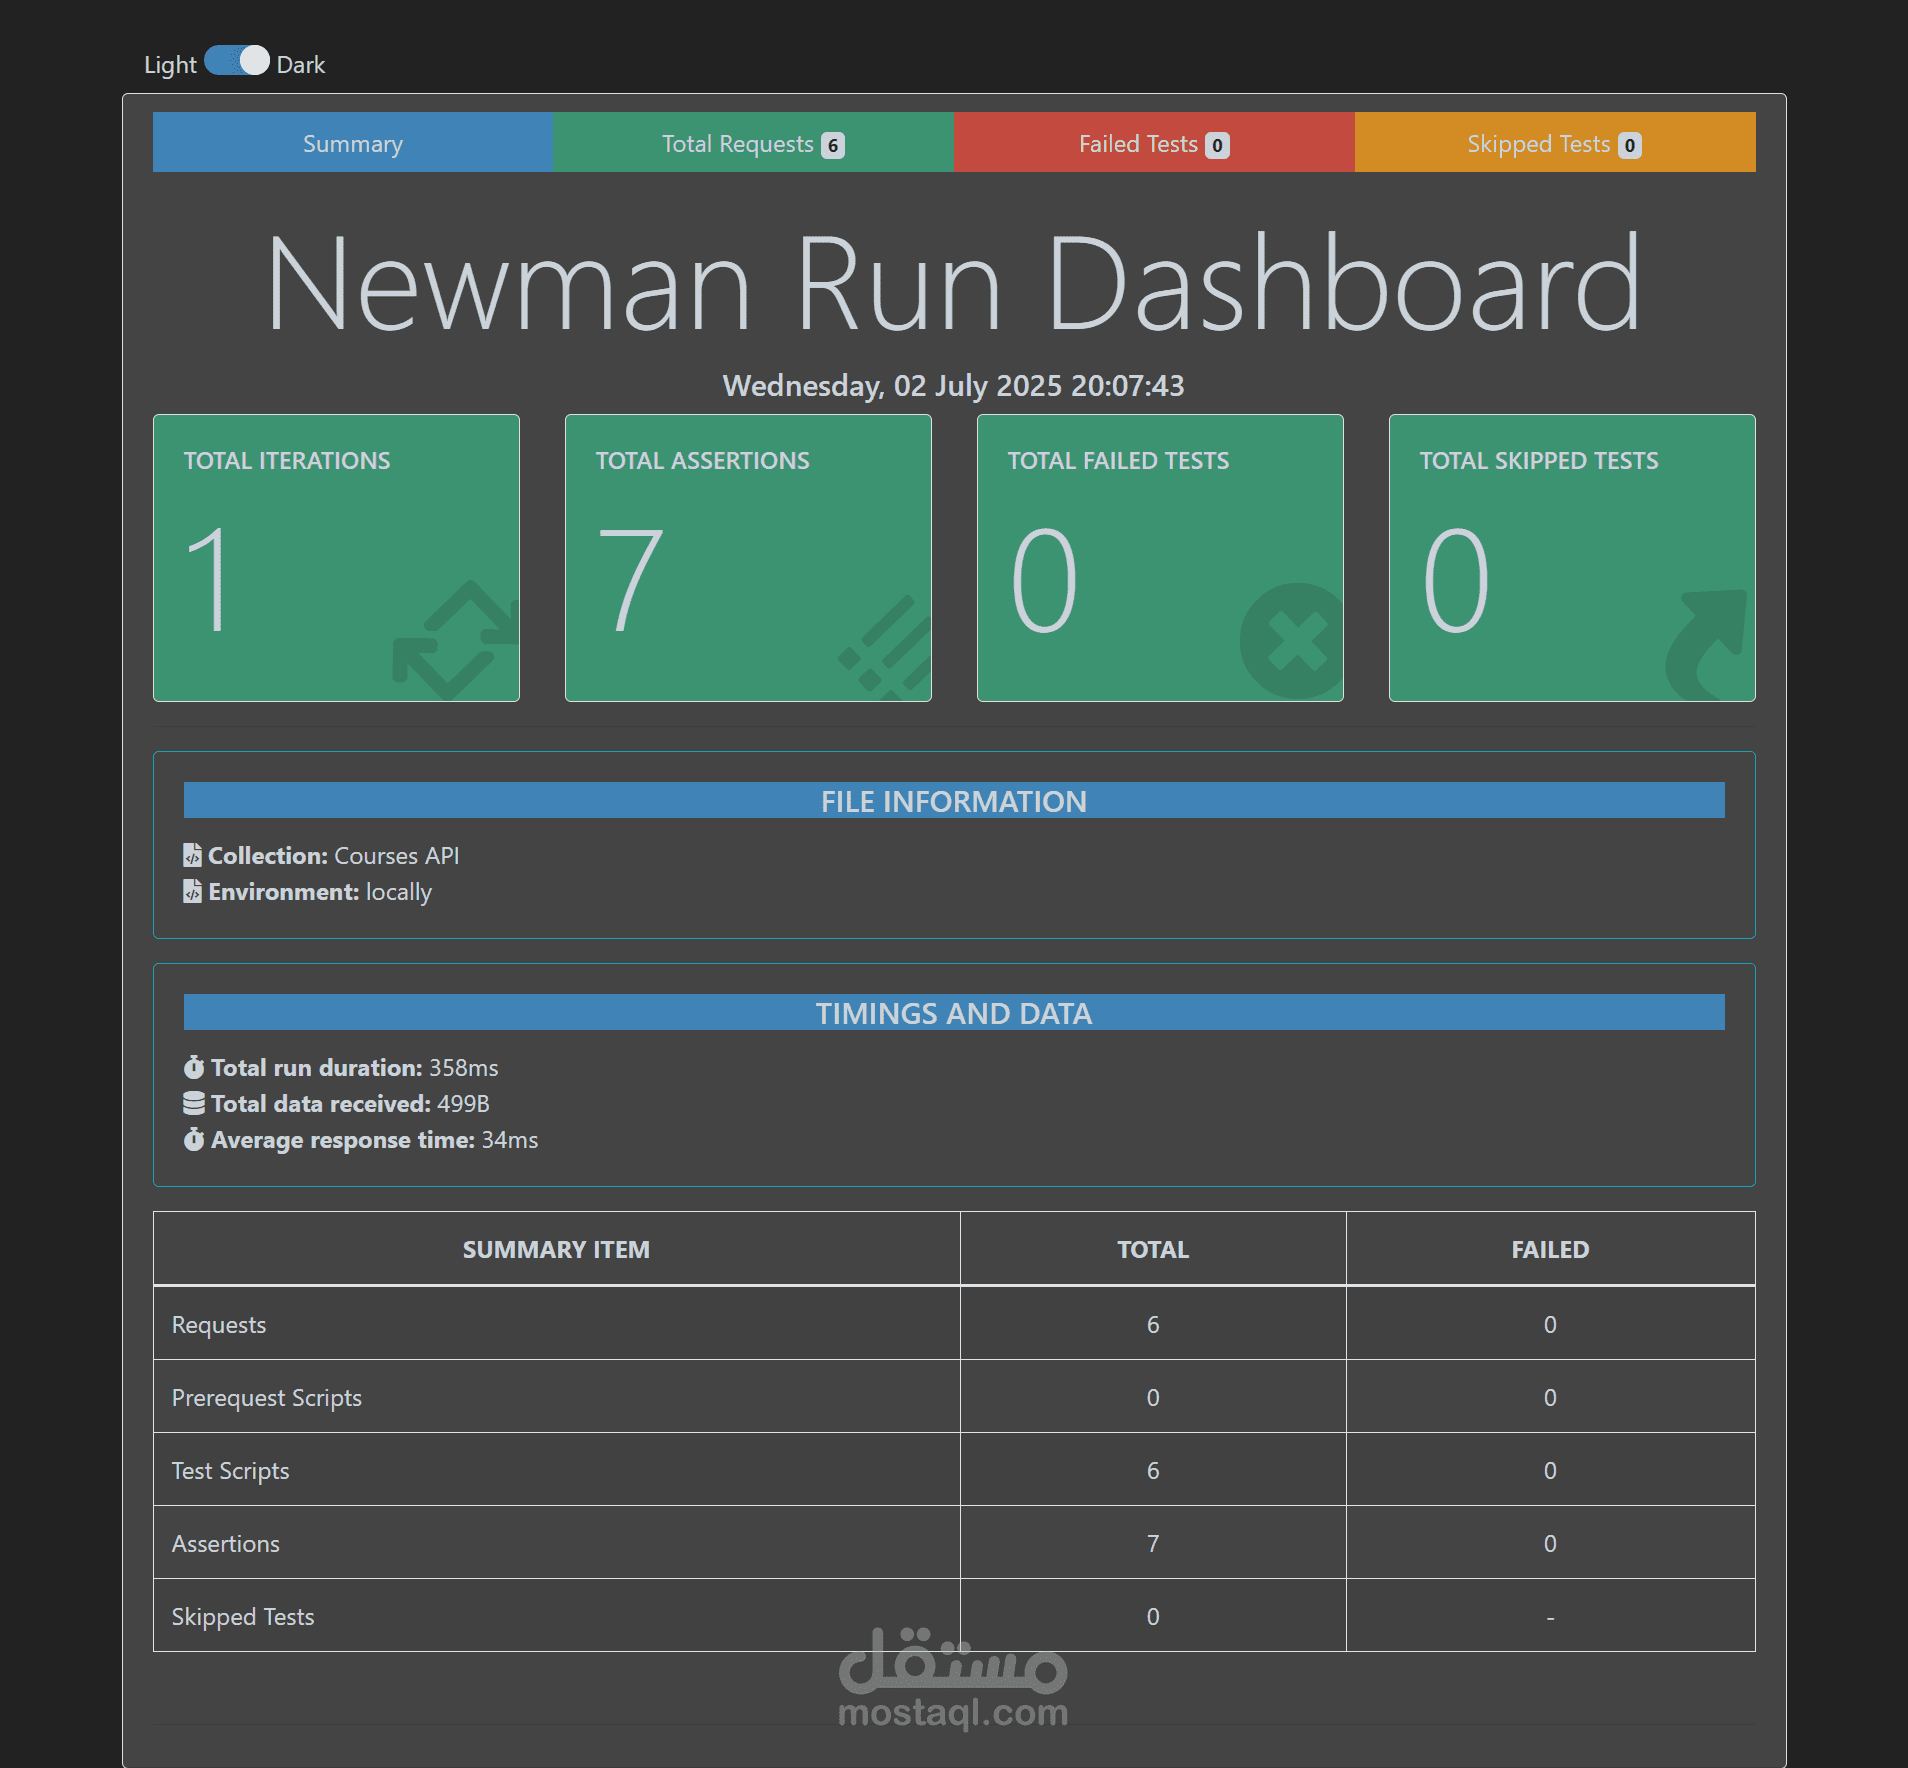Click the Requests failed value 0
The width and height of the screenshot is (1908, 1768).
tap(1550, 1324)
